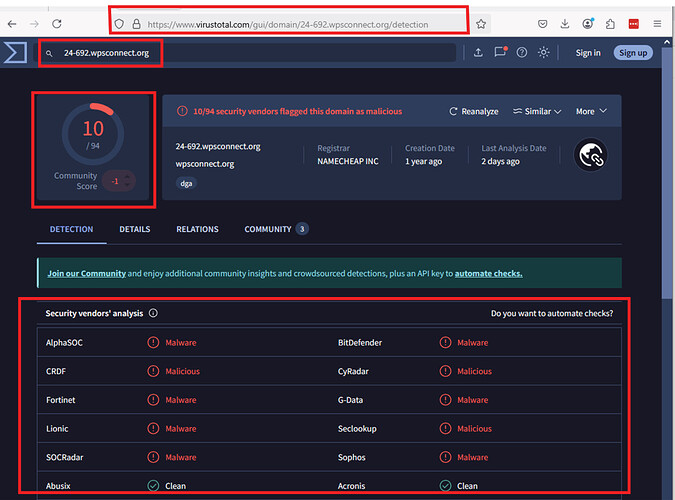Click the G-Data Malware result
Image resolution: width=675 pixels, height=500 pixels.
tap(473, 400)
